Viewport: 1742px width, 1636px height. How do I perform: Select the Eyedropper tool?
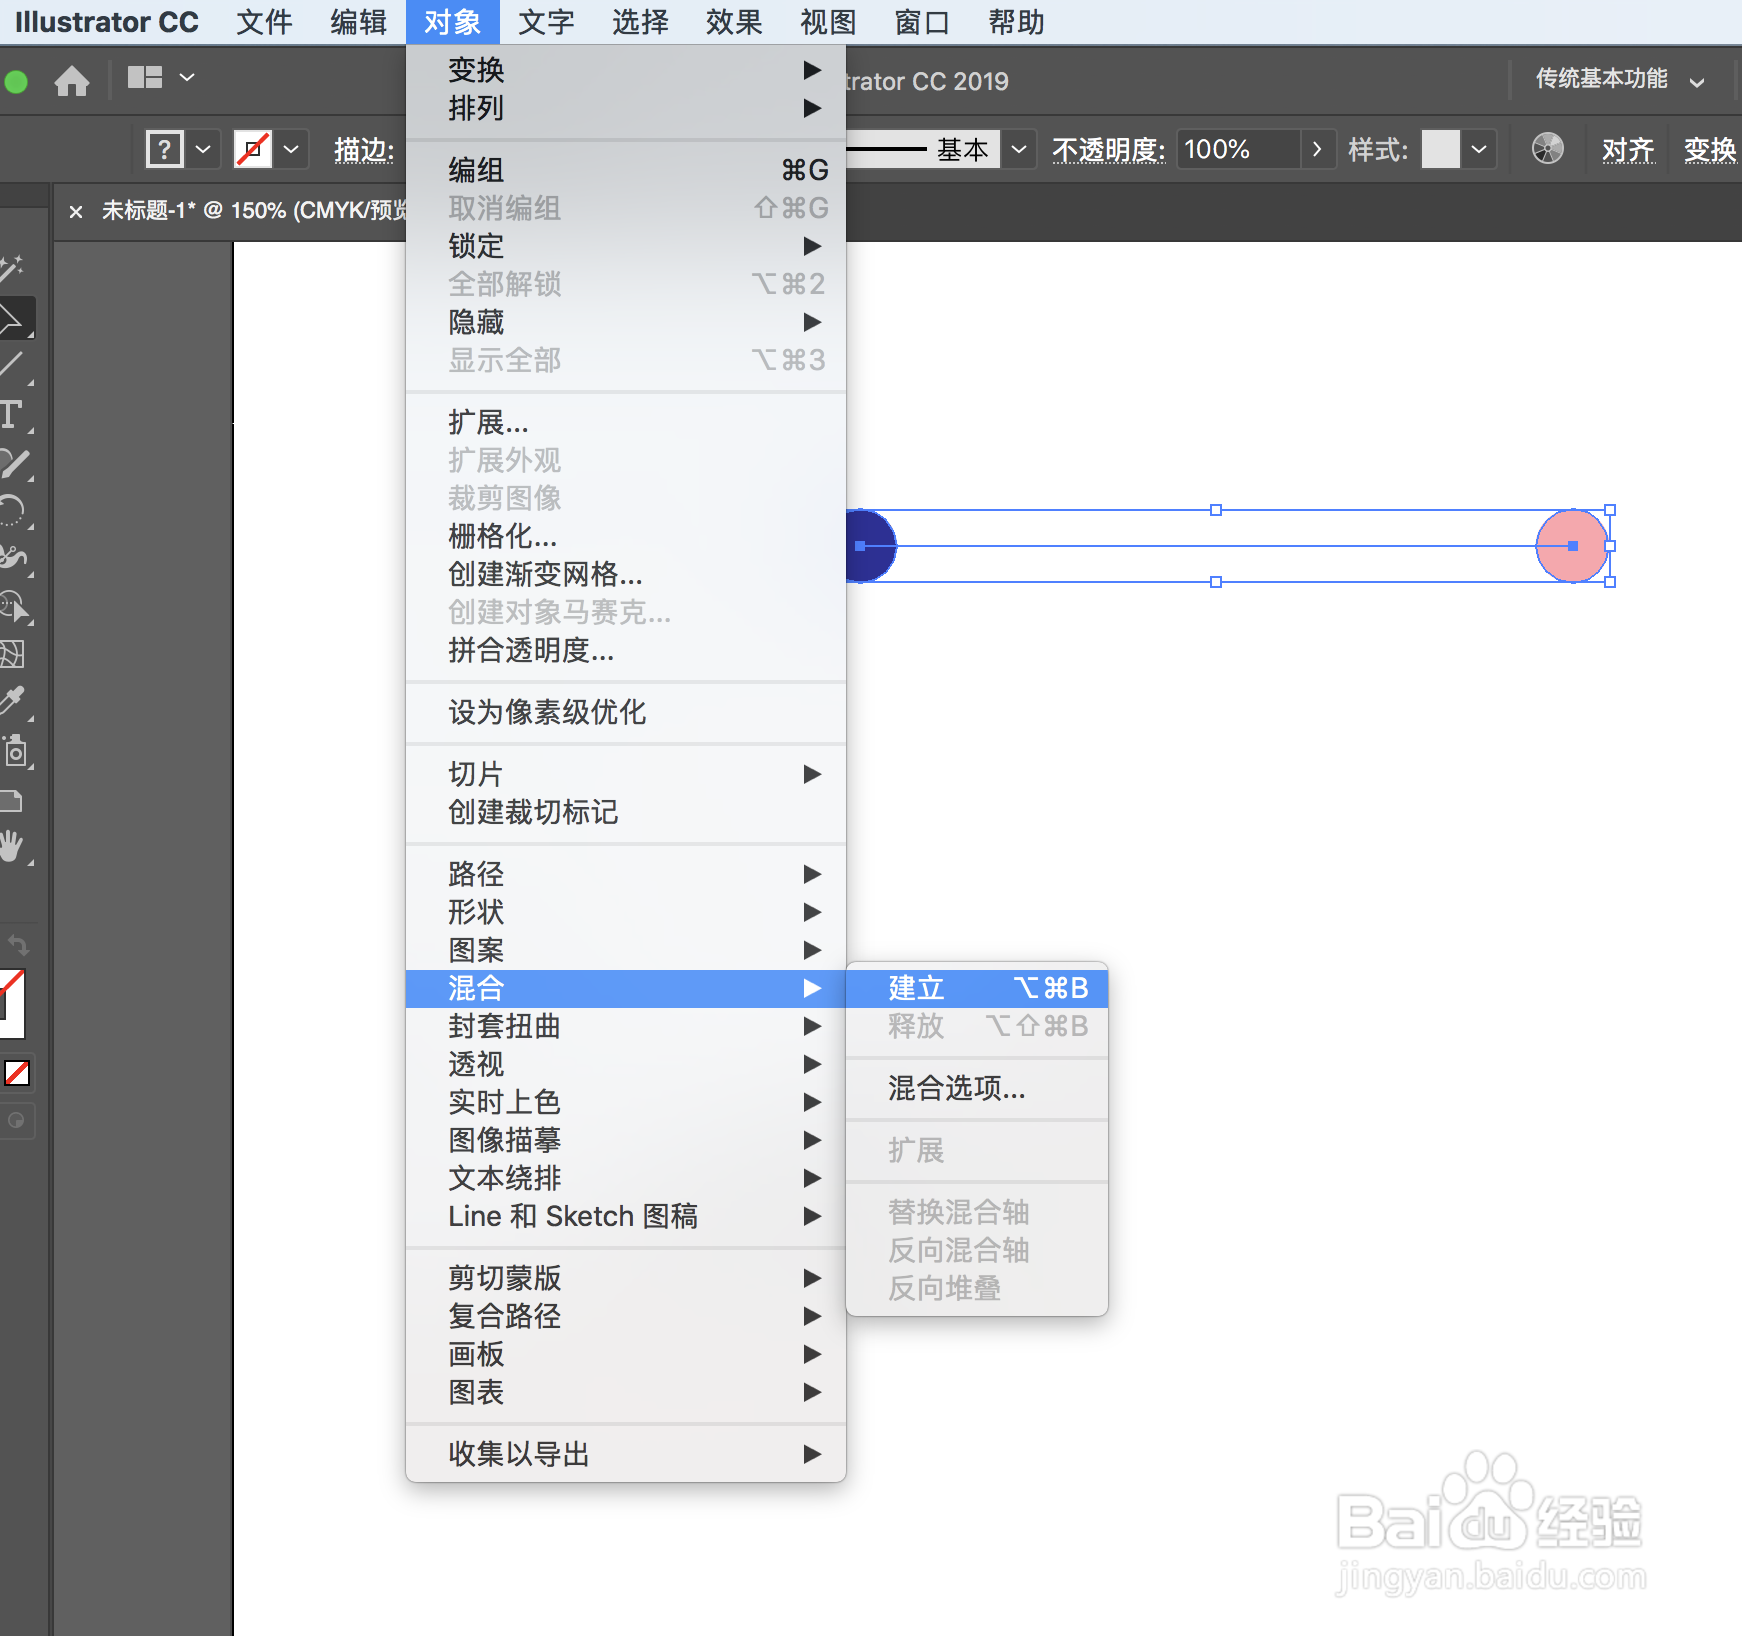point(12,701)
